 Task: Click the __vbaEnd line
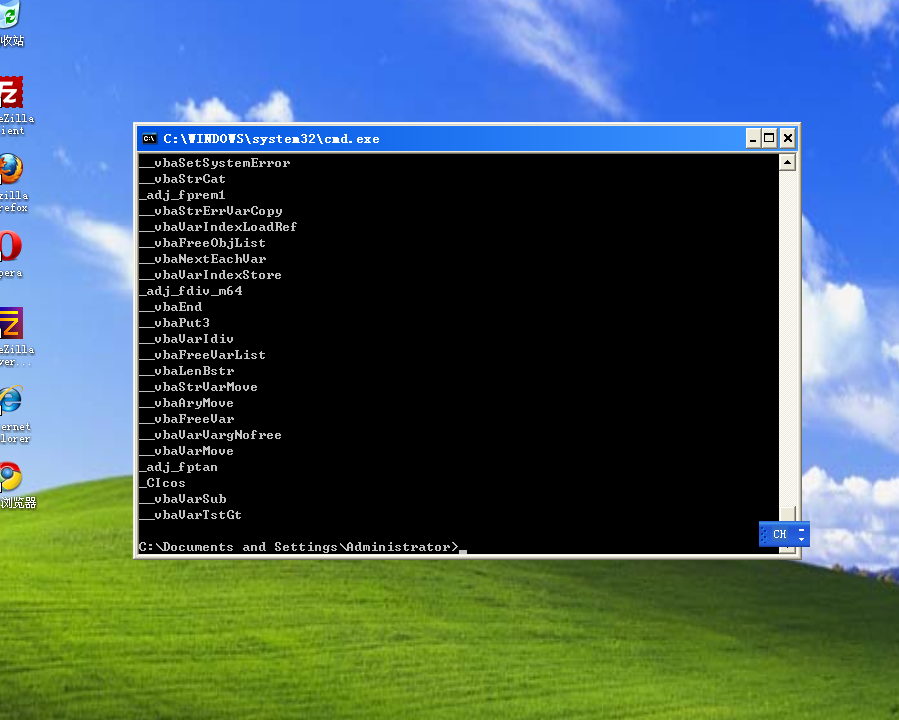click(x=171, y=308)
